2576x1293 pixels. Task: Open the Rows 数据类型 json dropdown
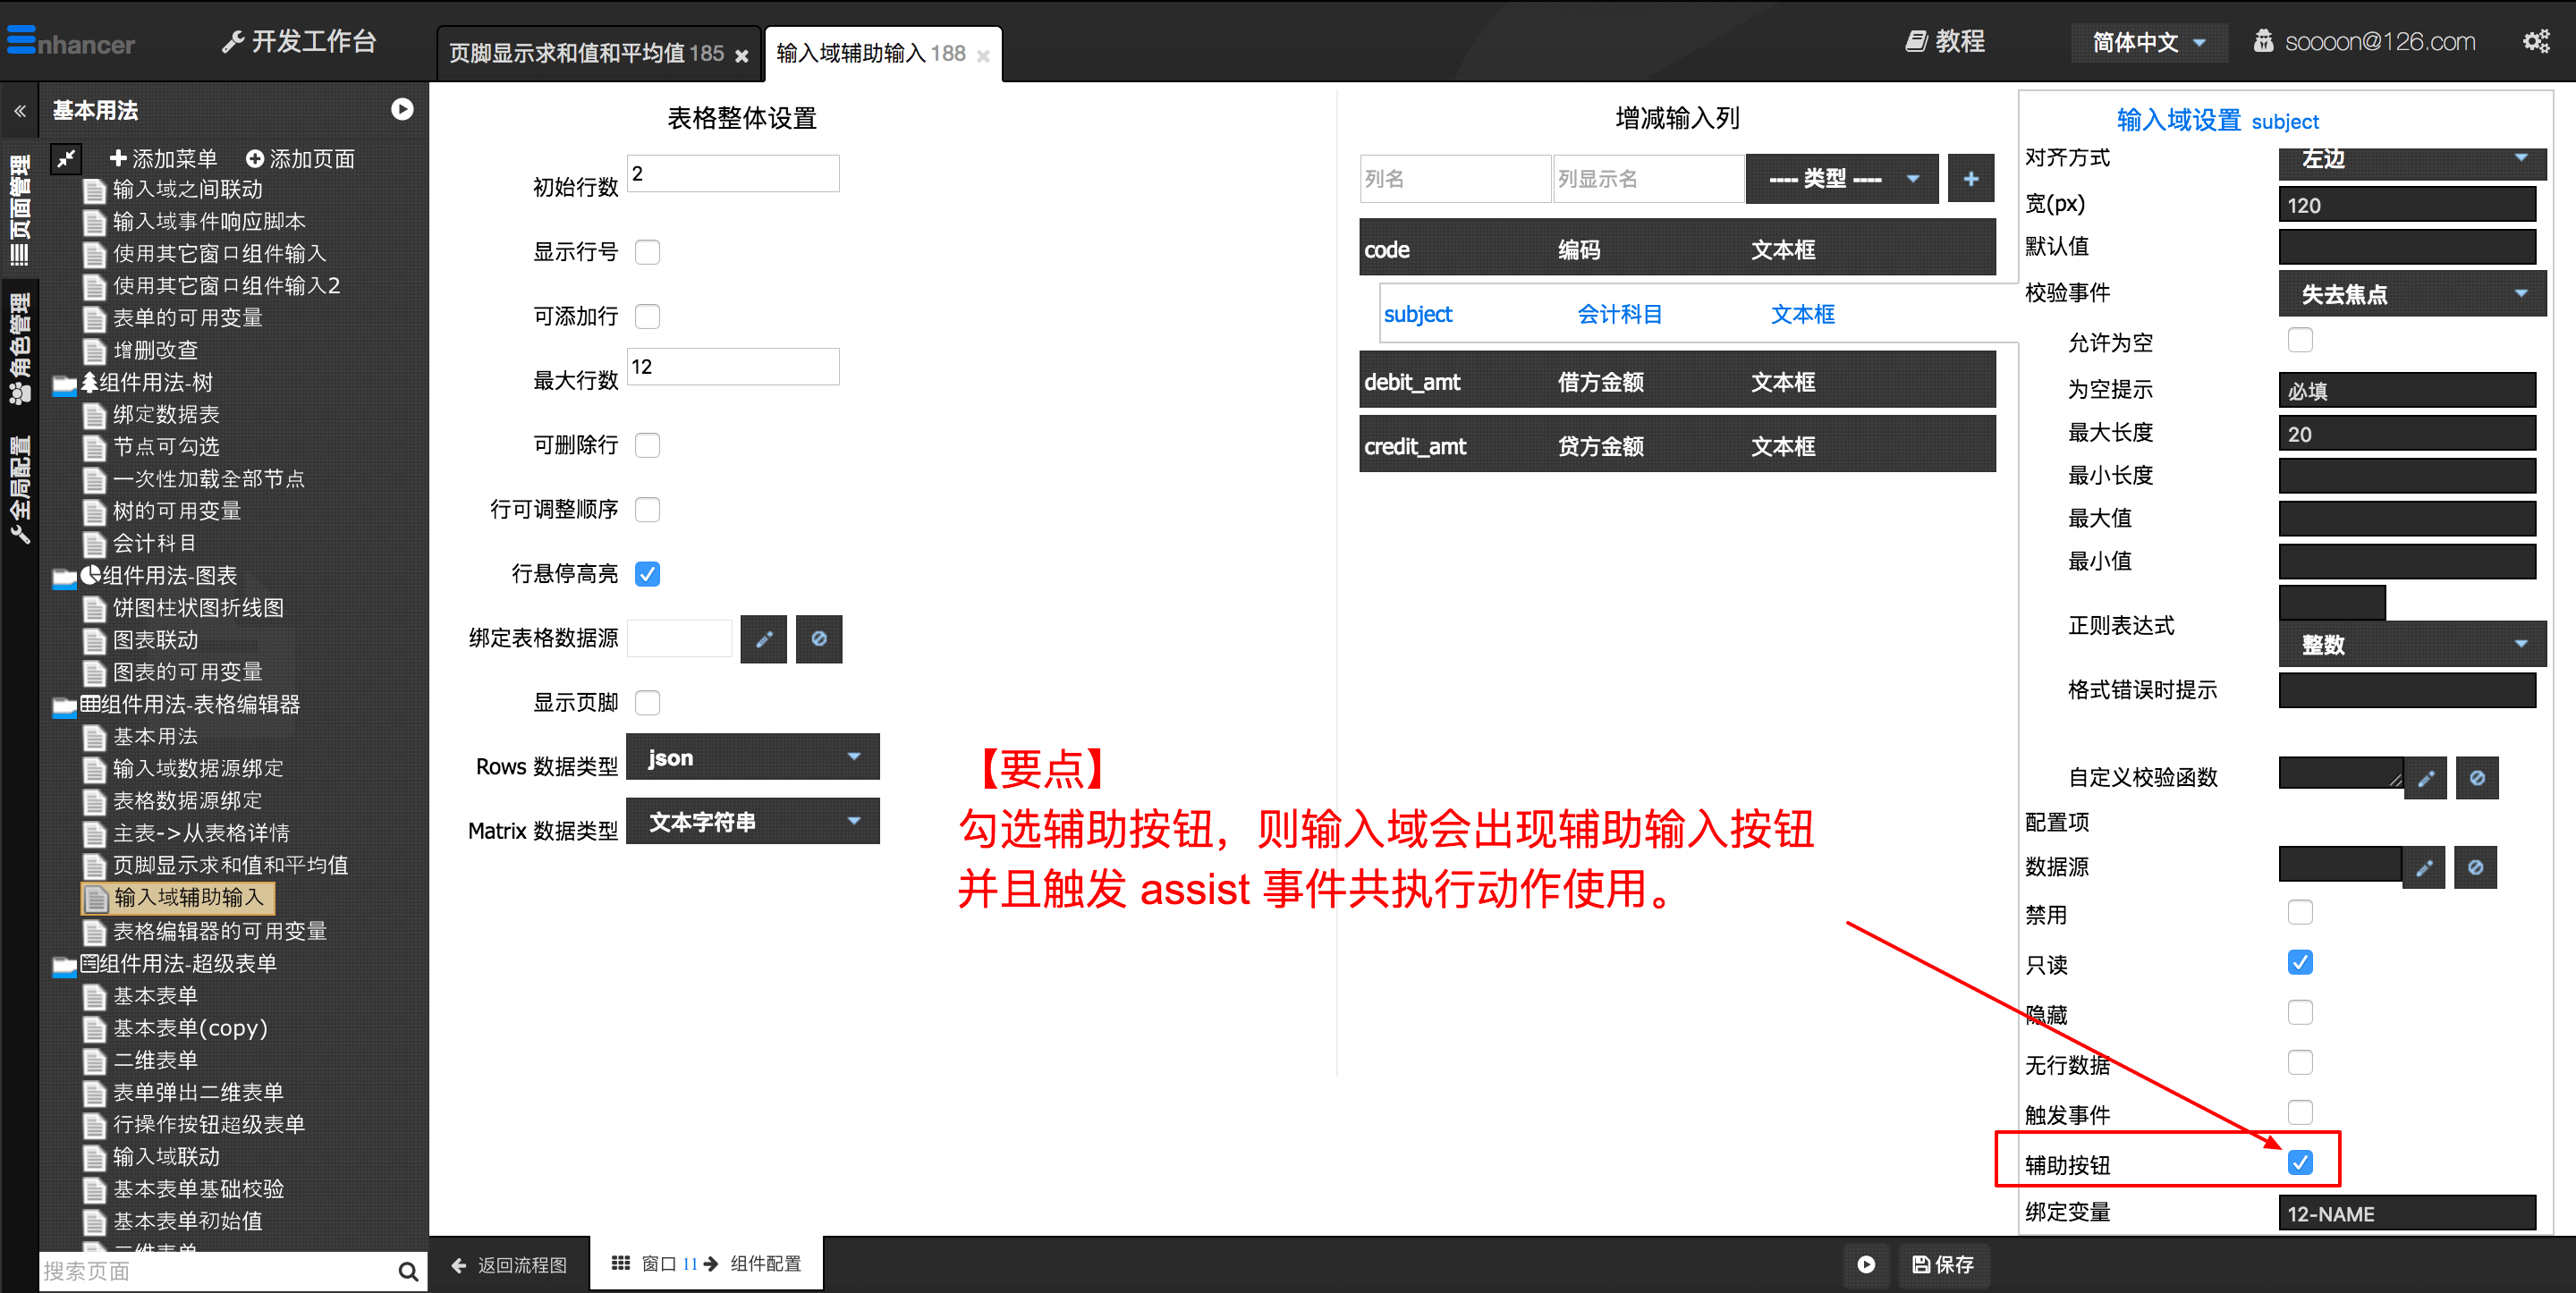point(752,757)
